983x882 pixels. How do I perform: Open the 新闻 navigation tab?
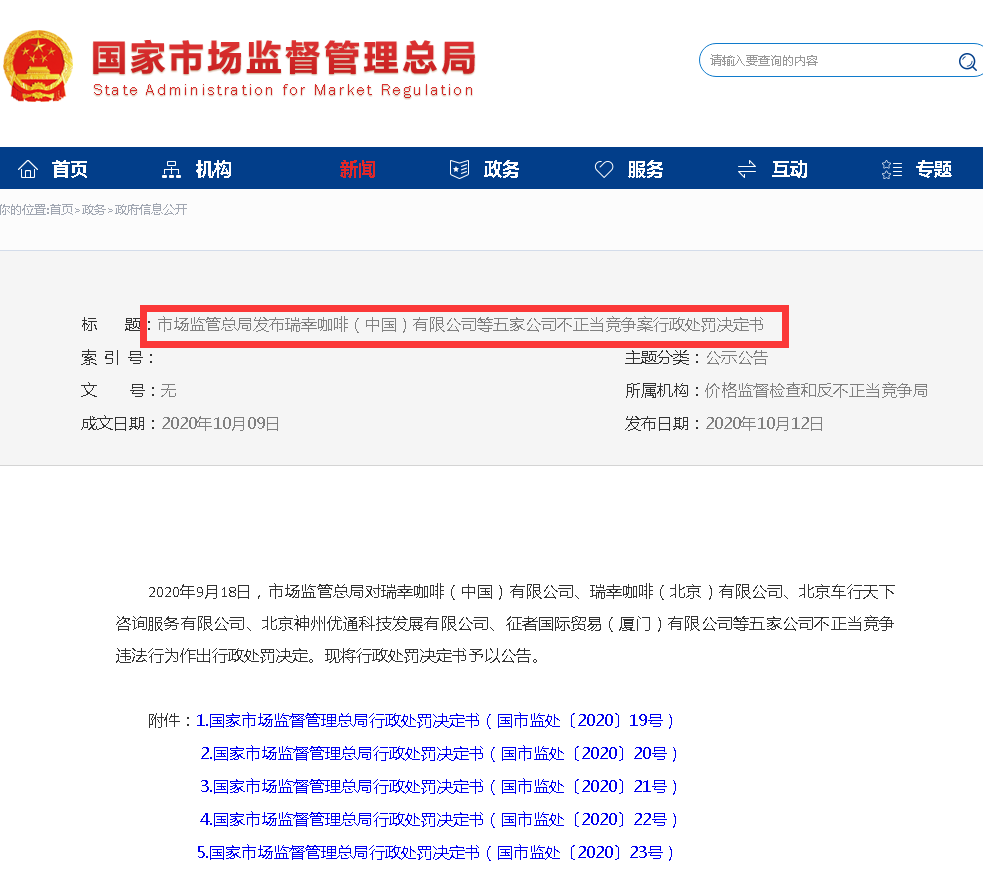tap(357, 169)
